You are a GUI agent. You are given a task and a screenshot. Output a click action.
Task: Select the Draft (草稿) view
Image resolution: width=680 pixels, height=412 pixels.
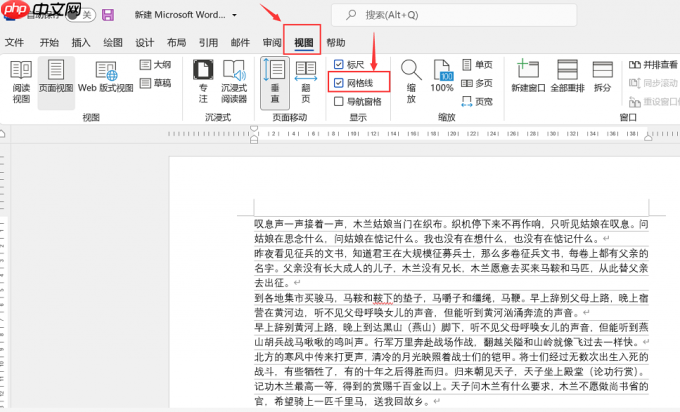(x=155, y=83)
